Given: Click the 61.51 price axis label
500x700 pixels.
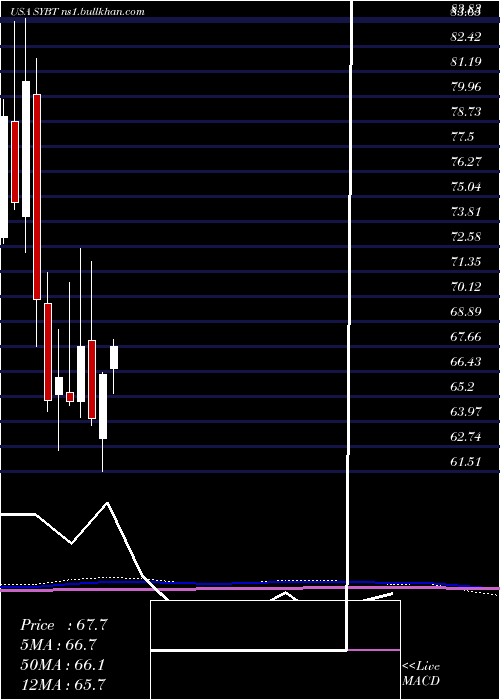Looking at the screenshot, I should 466,462.
